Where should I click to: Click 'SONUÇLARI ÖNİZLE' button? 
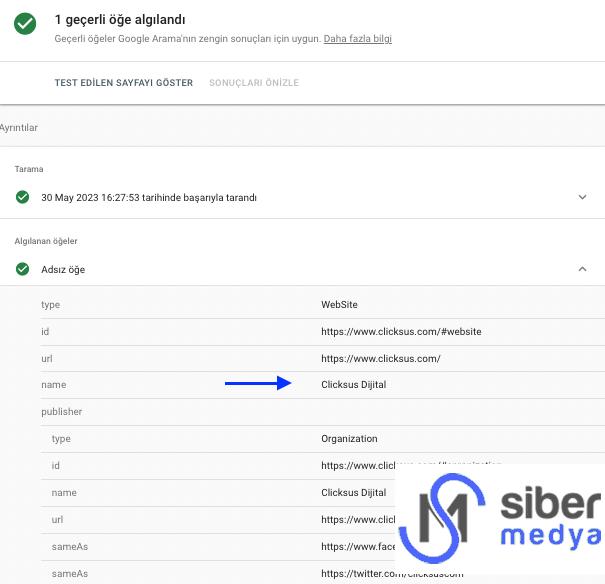click(x=254, y=83)
